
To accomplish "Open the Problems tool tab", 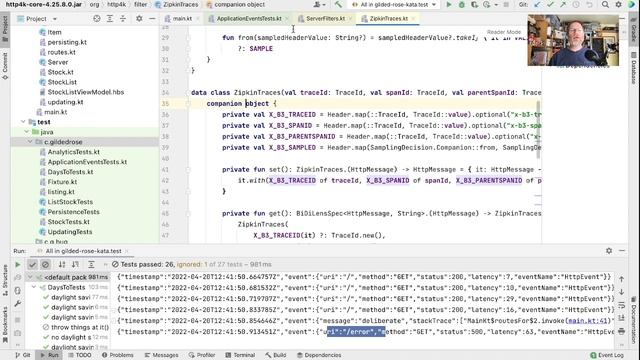I will [x=118, y=355].
